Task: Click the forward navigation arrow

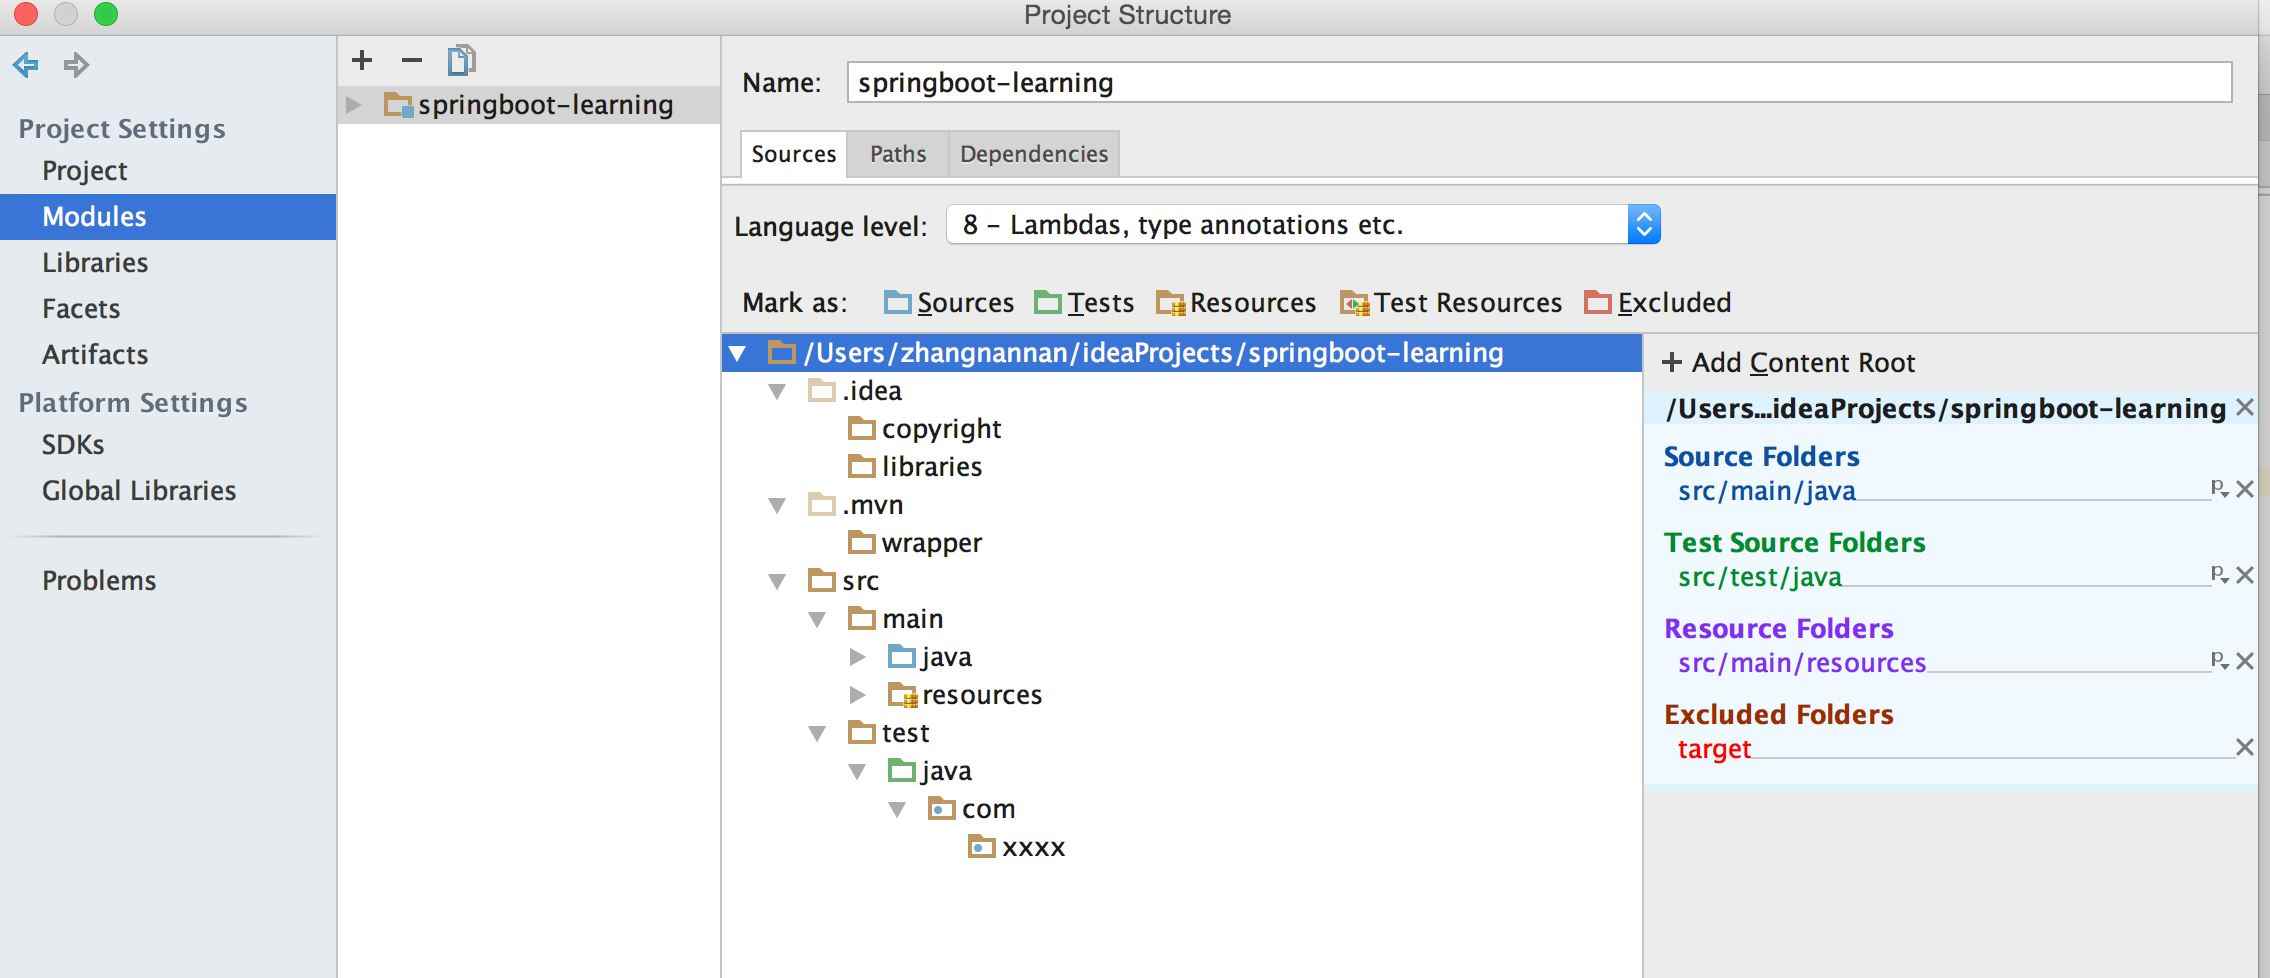Action: pyautogui.click(x=76, y=65)
